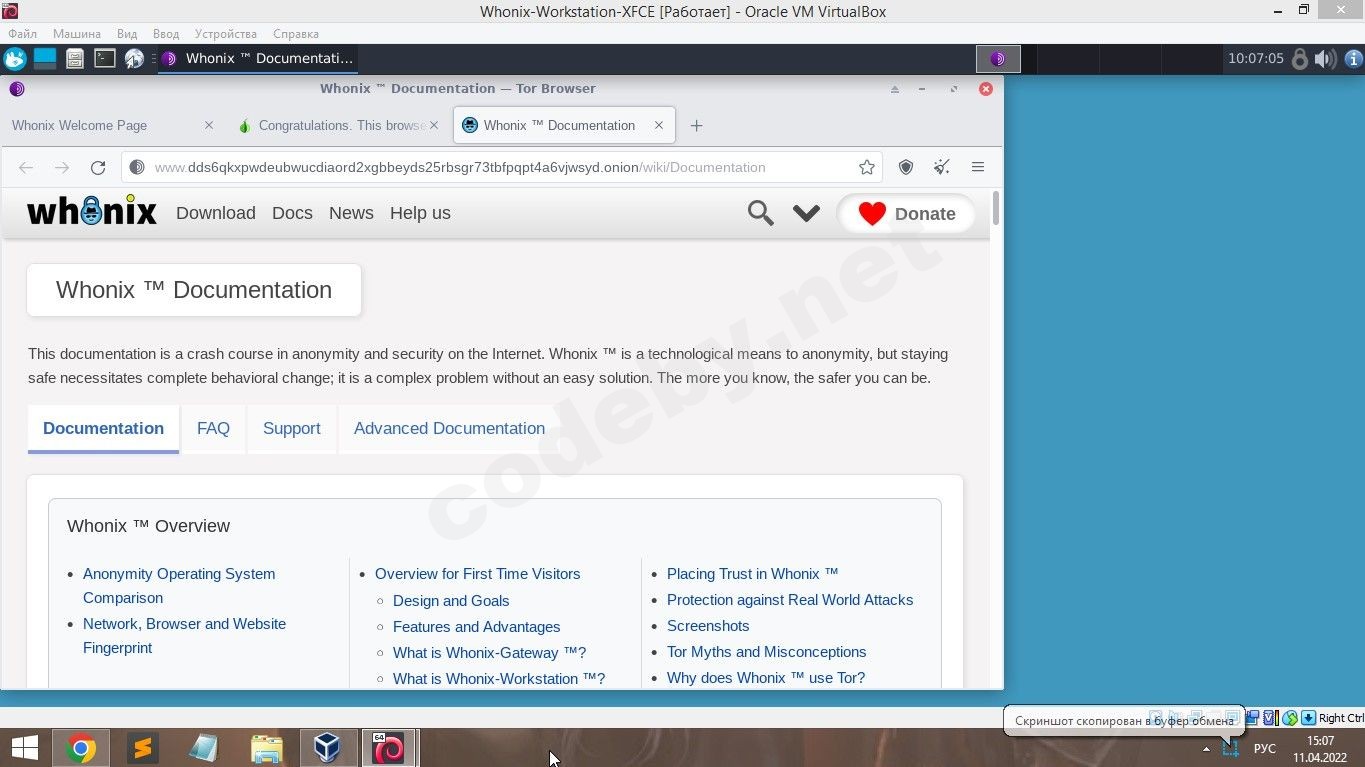Screen dimensions: 1365x767
Task: Launch the terminal from the XFCE panel
Action: (105, 59)
